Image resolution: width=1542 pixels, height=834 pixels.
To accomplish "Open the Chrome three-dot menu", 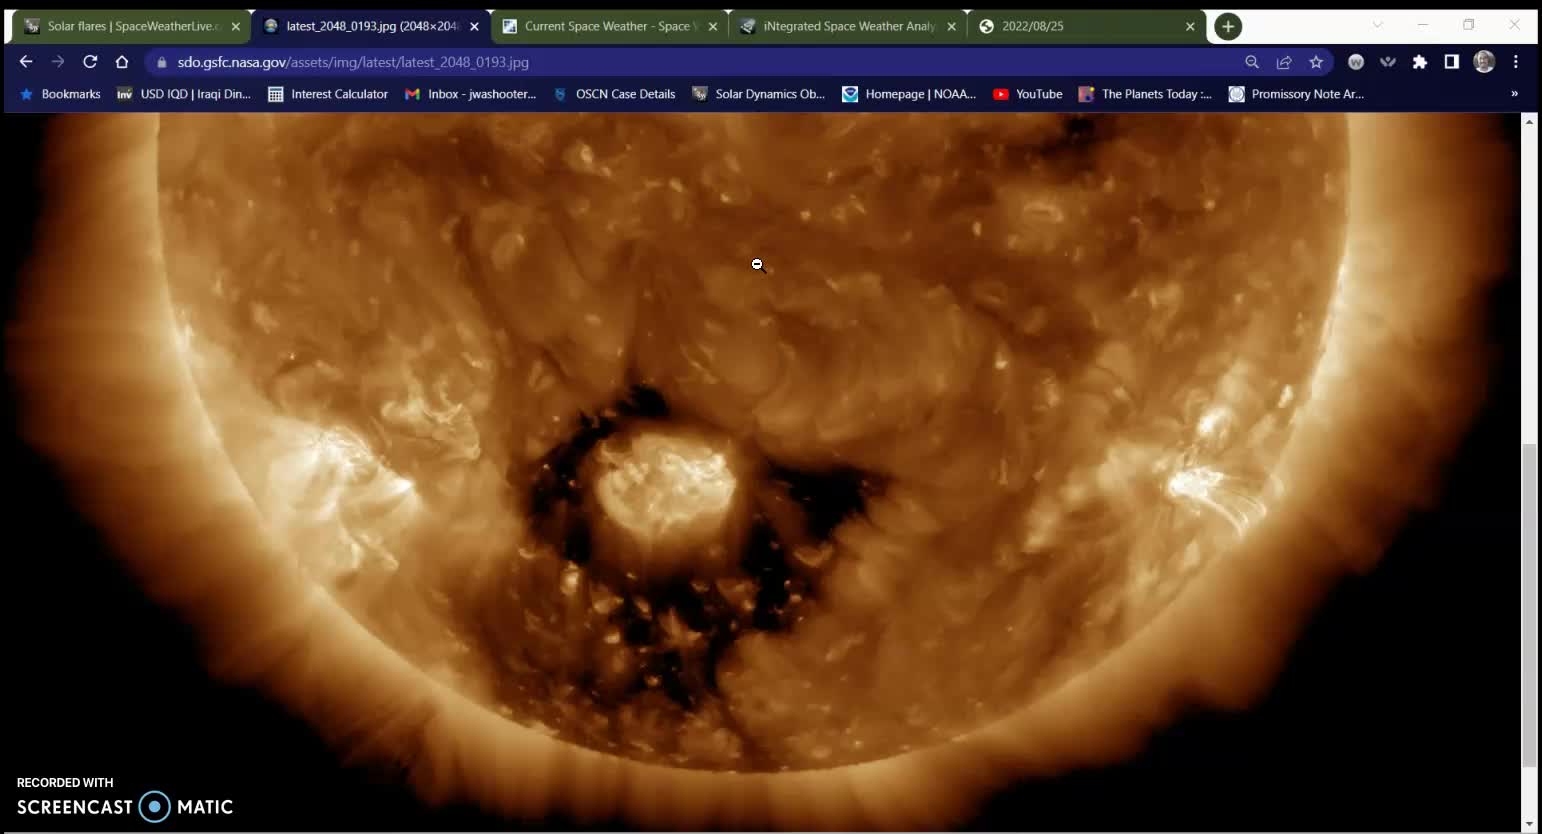I will (x=1516, y=62).
